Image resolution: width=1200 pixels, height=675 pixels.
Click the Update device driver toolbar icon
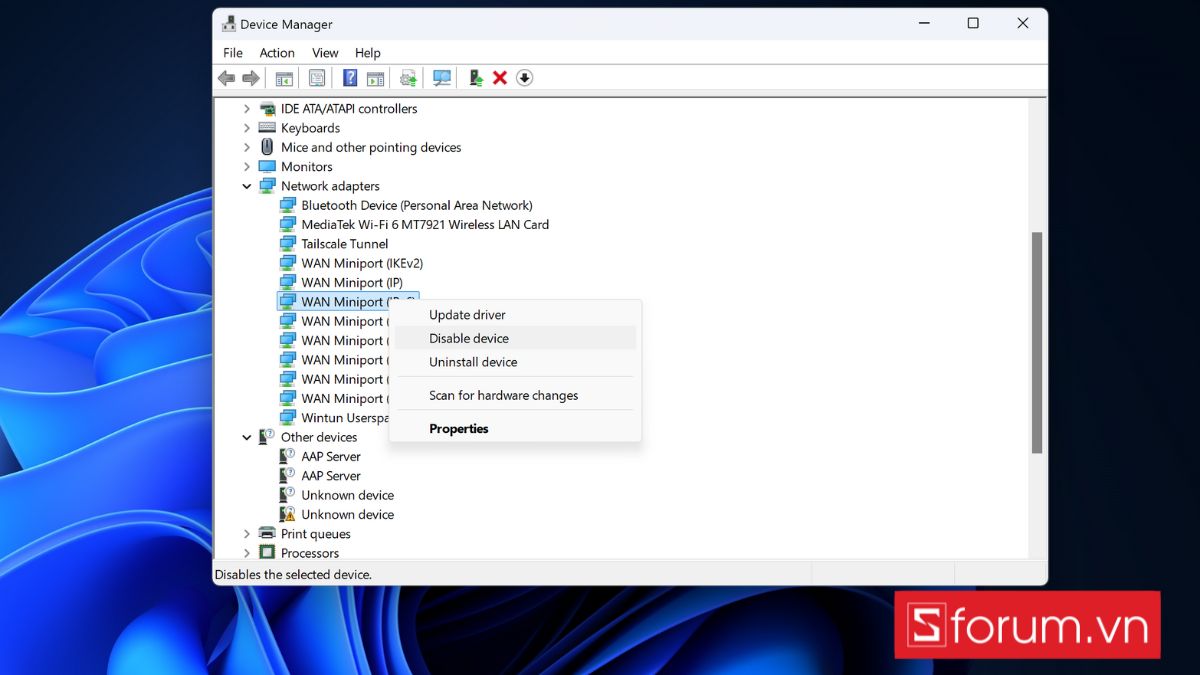coord(408,78)
